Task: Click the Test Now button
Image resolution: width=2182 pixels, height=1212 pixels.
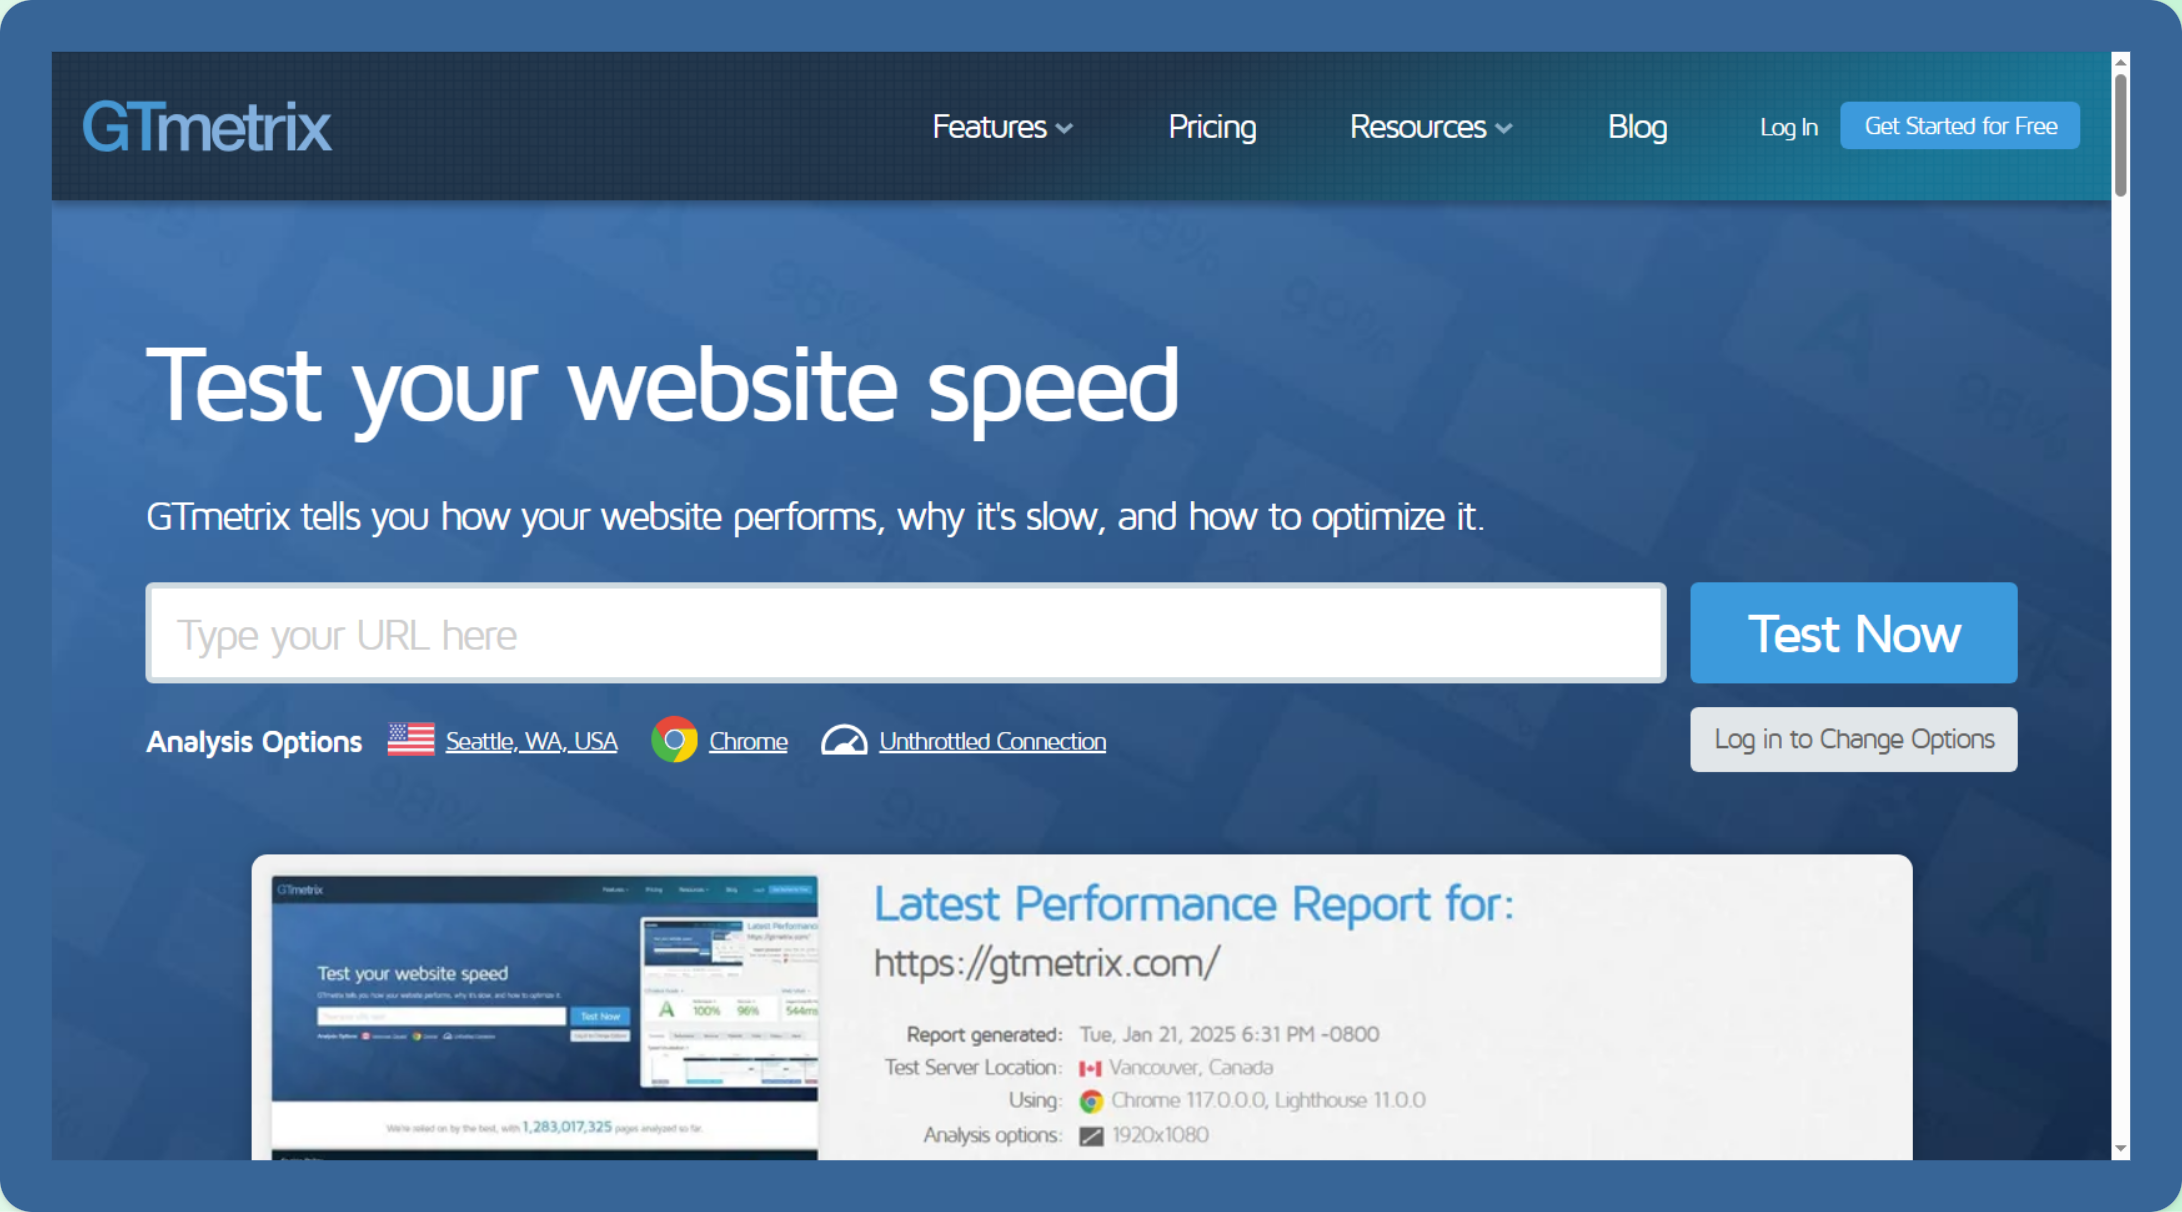Action: pos(1853,633)
